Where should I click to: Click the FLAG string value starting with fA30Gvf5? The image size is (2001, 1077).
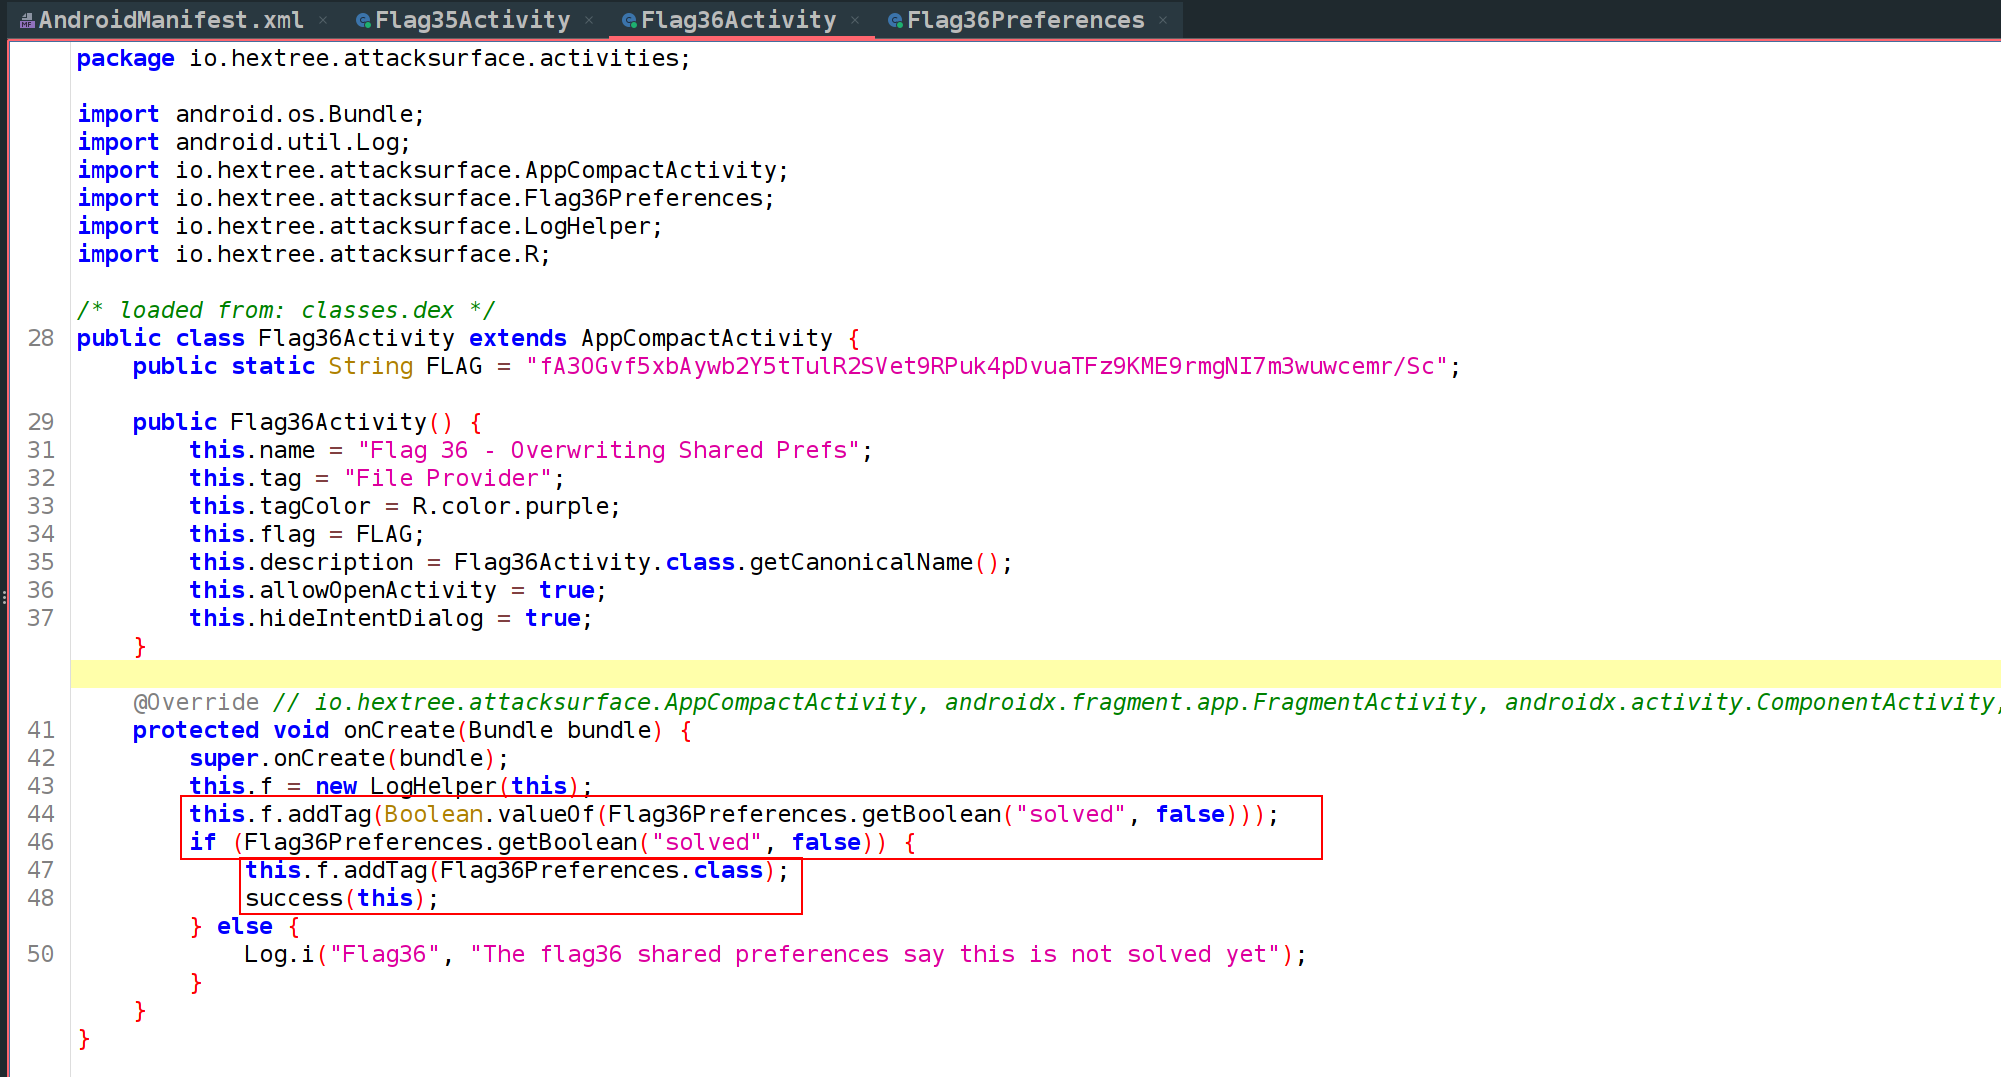pos(986,366)
